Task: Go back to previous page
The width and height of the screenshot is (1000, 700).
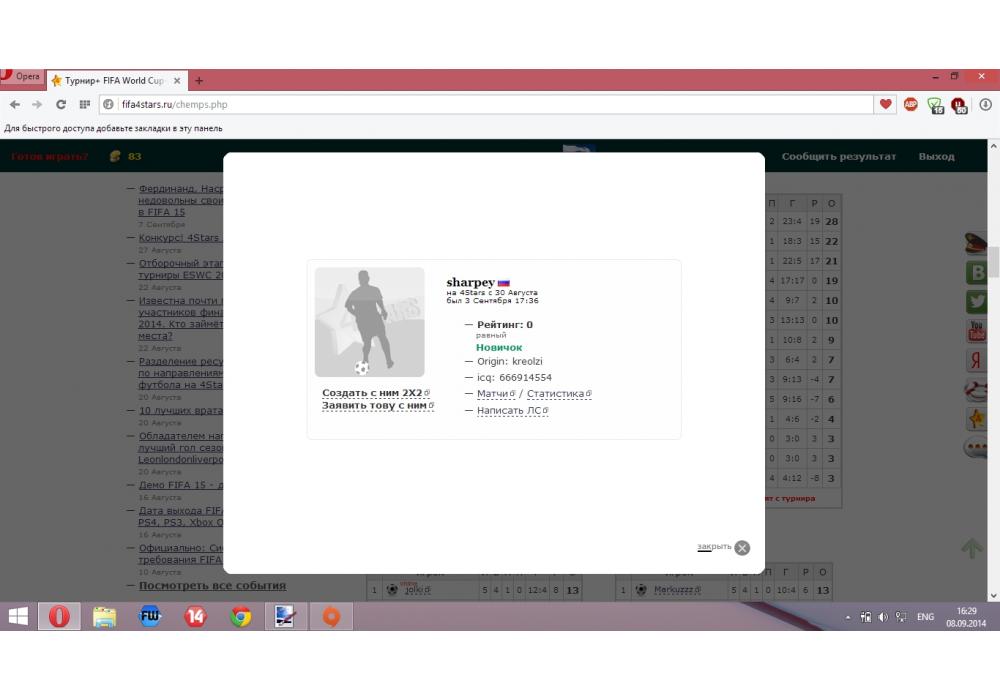Action: pyautogui.click(x=15, y=105)
